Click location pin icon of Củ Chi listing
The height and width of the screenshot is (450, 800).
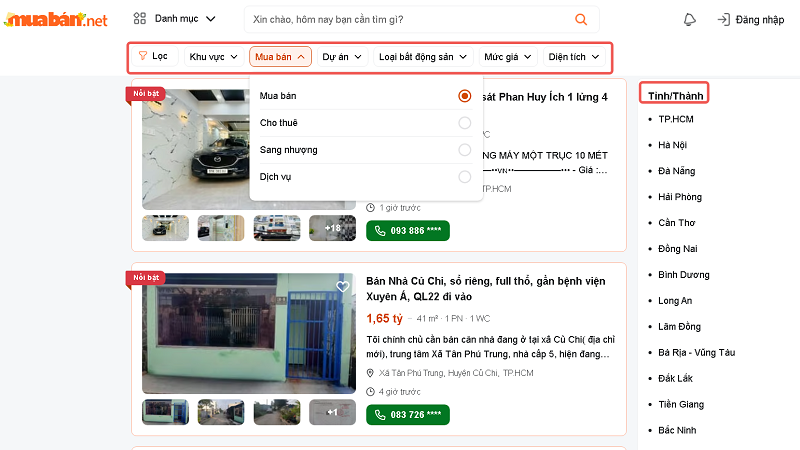pyautogui.click(x=370, y=373)
